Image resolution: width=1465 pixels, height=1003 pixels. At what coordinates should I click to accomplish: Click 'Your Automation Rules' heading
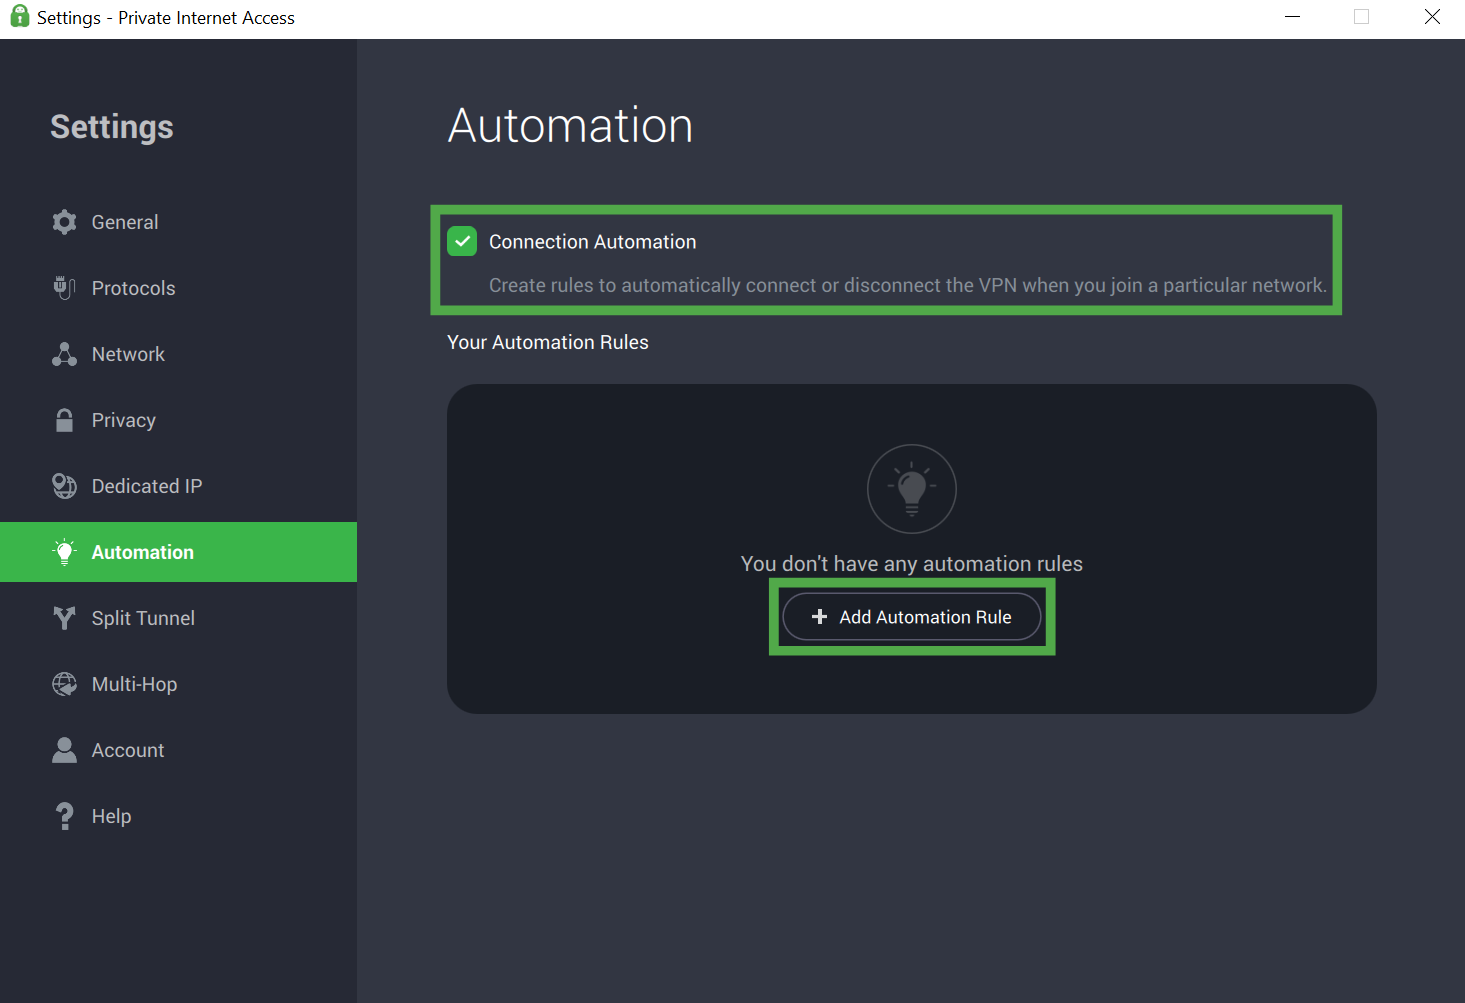coord(548,342)
